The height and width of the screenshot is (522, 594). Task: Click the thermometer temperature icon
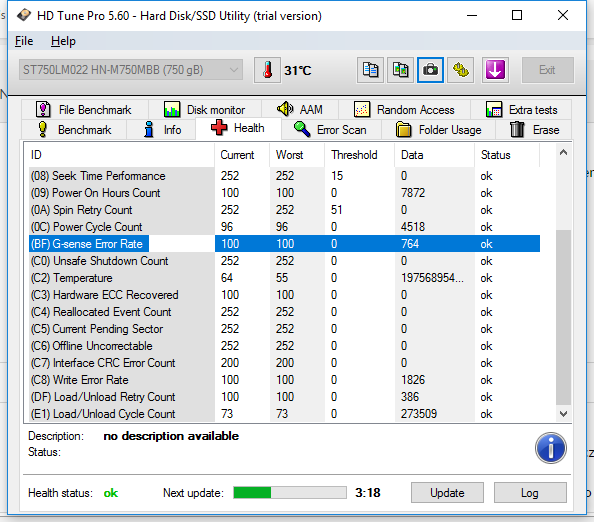267,70
